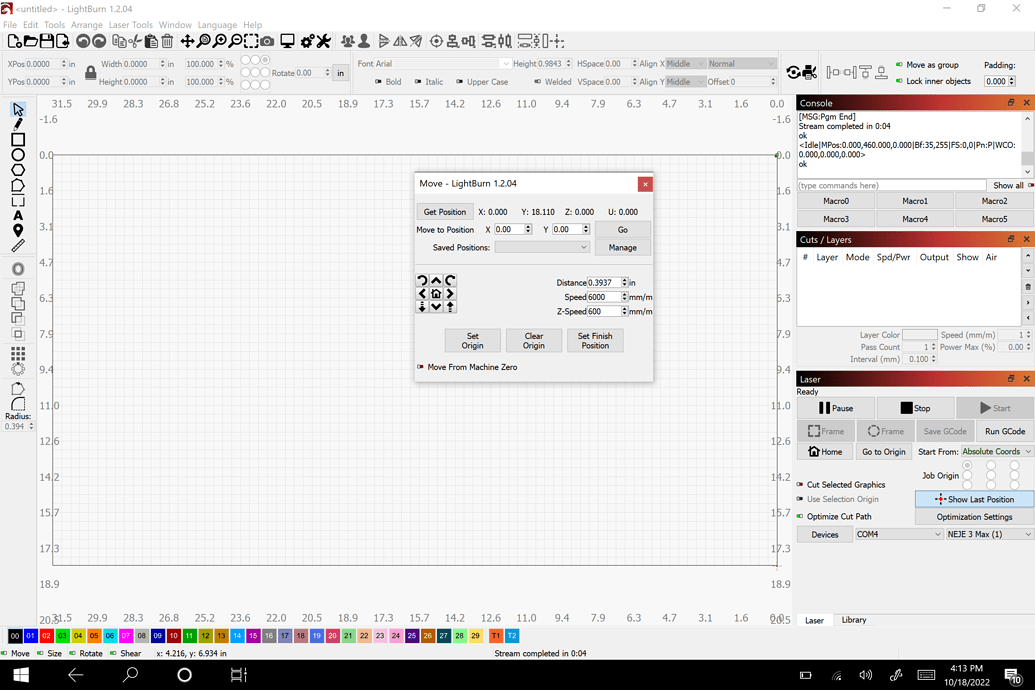Switch to the Library tab
Viewport: 1035px width, 690px height.
tap(854, 620)
